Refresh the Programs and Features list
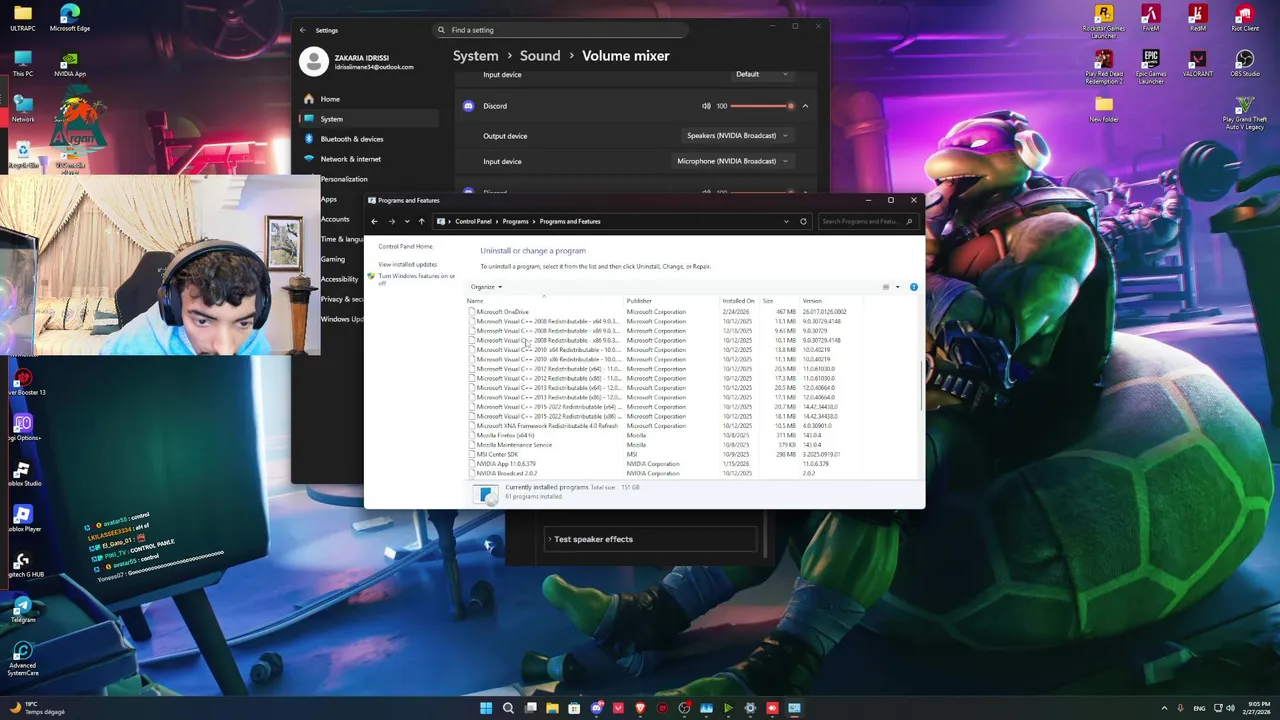 pos(803,221)
